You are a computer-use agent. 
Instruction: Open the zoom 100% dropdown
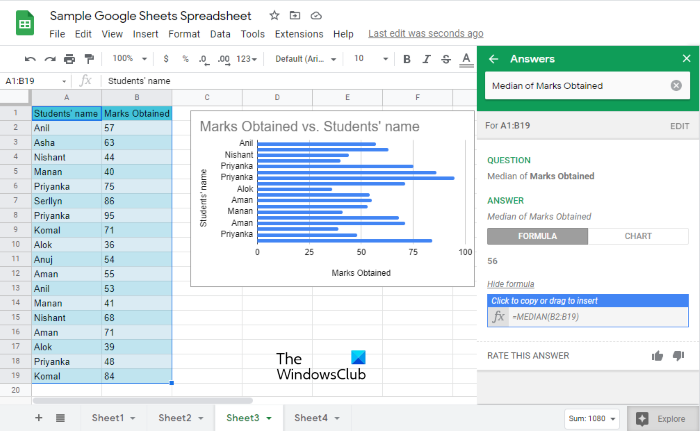[x=129, y=59]
